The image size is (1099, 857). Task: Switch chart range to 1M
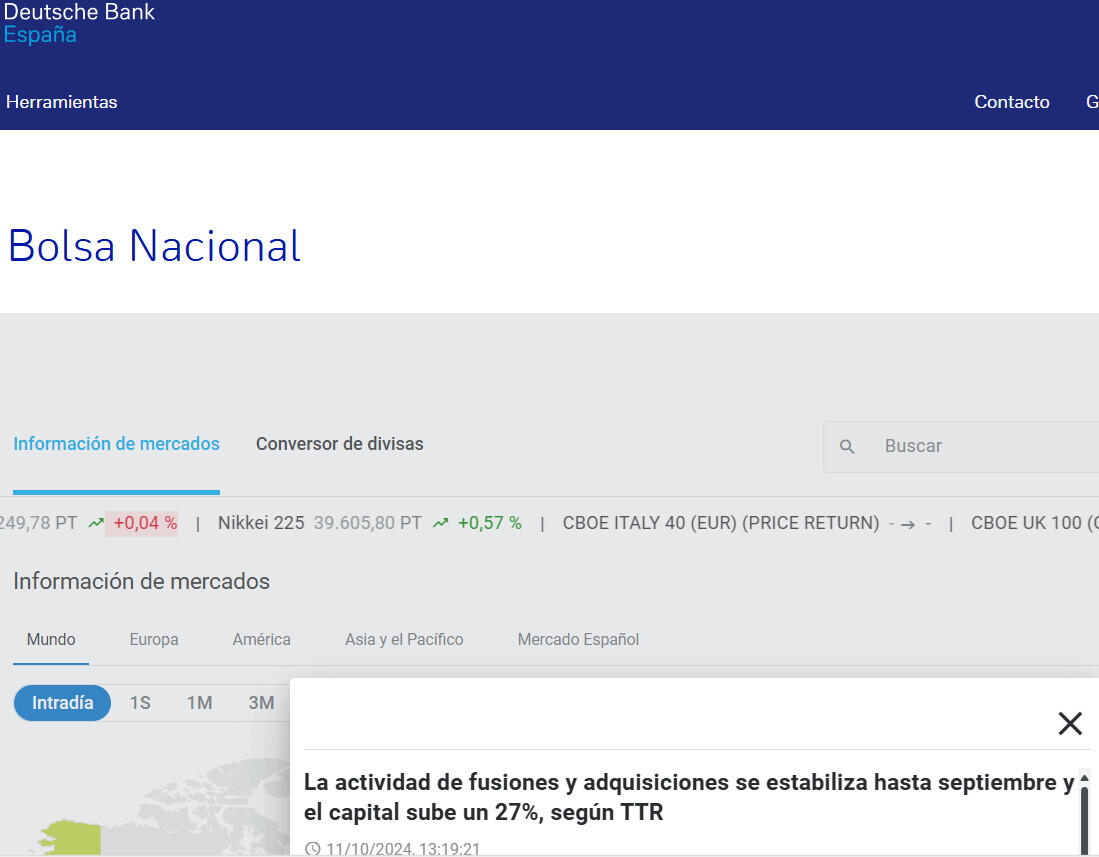click(199, 703)
